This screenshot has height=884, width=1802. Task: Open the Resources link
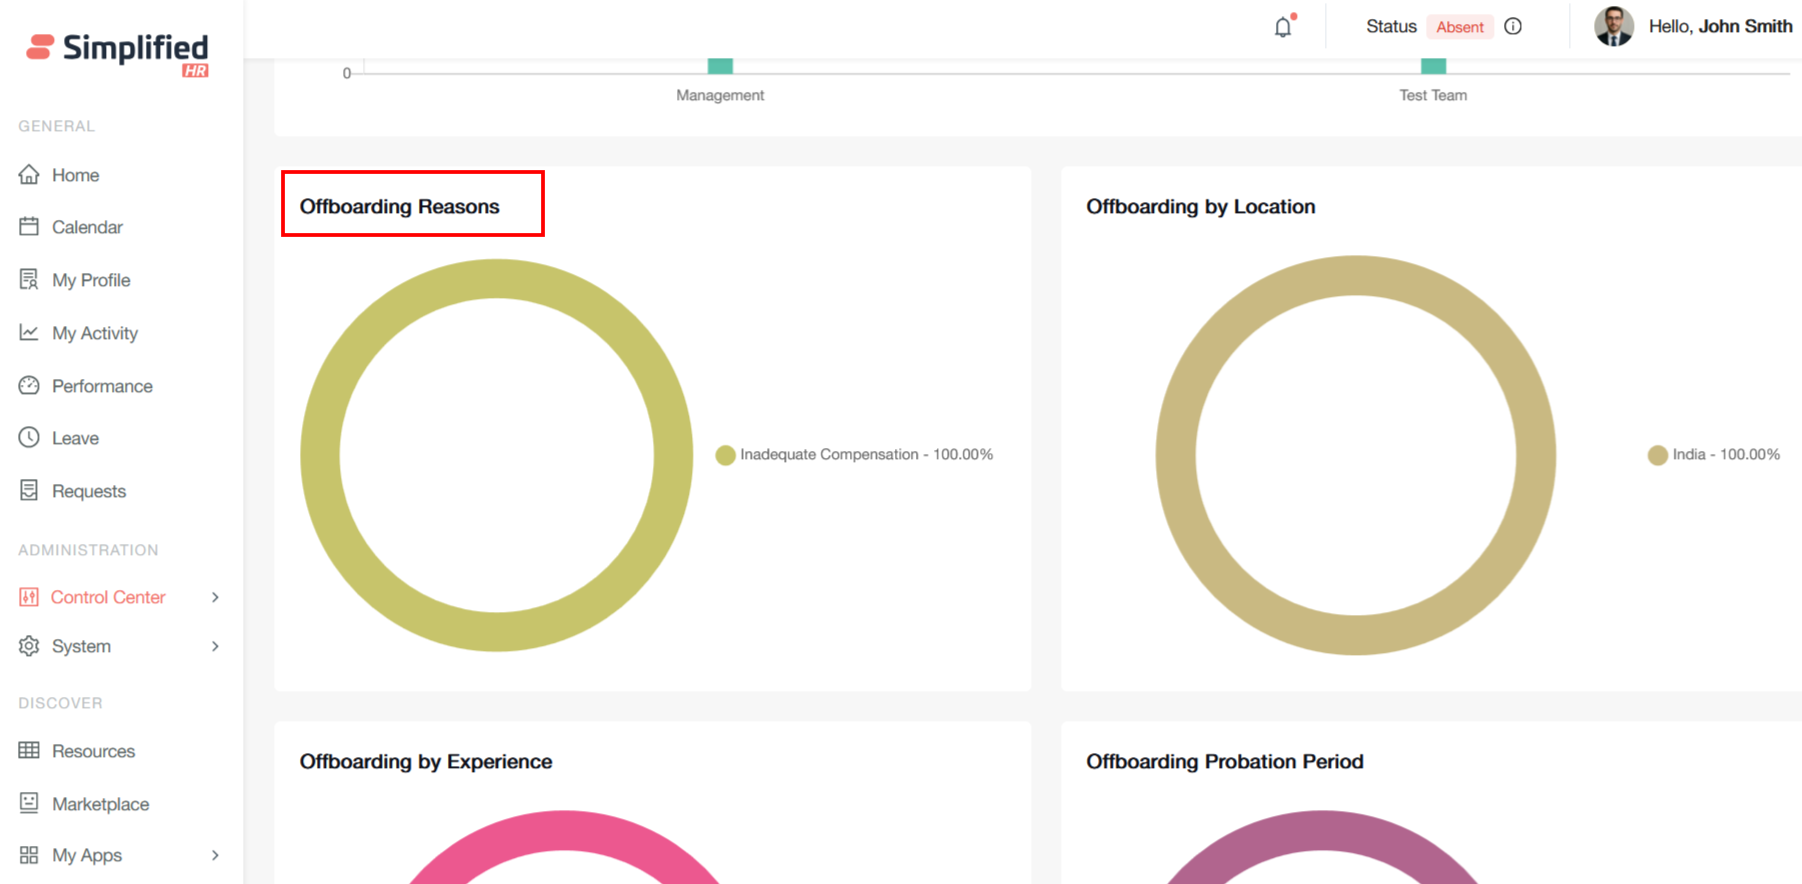pos(93,751)
